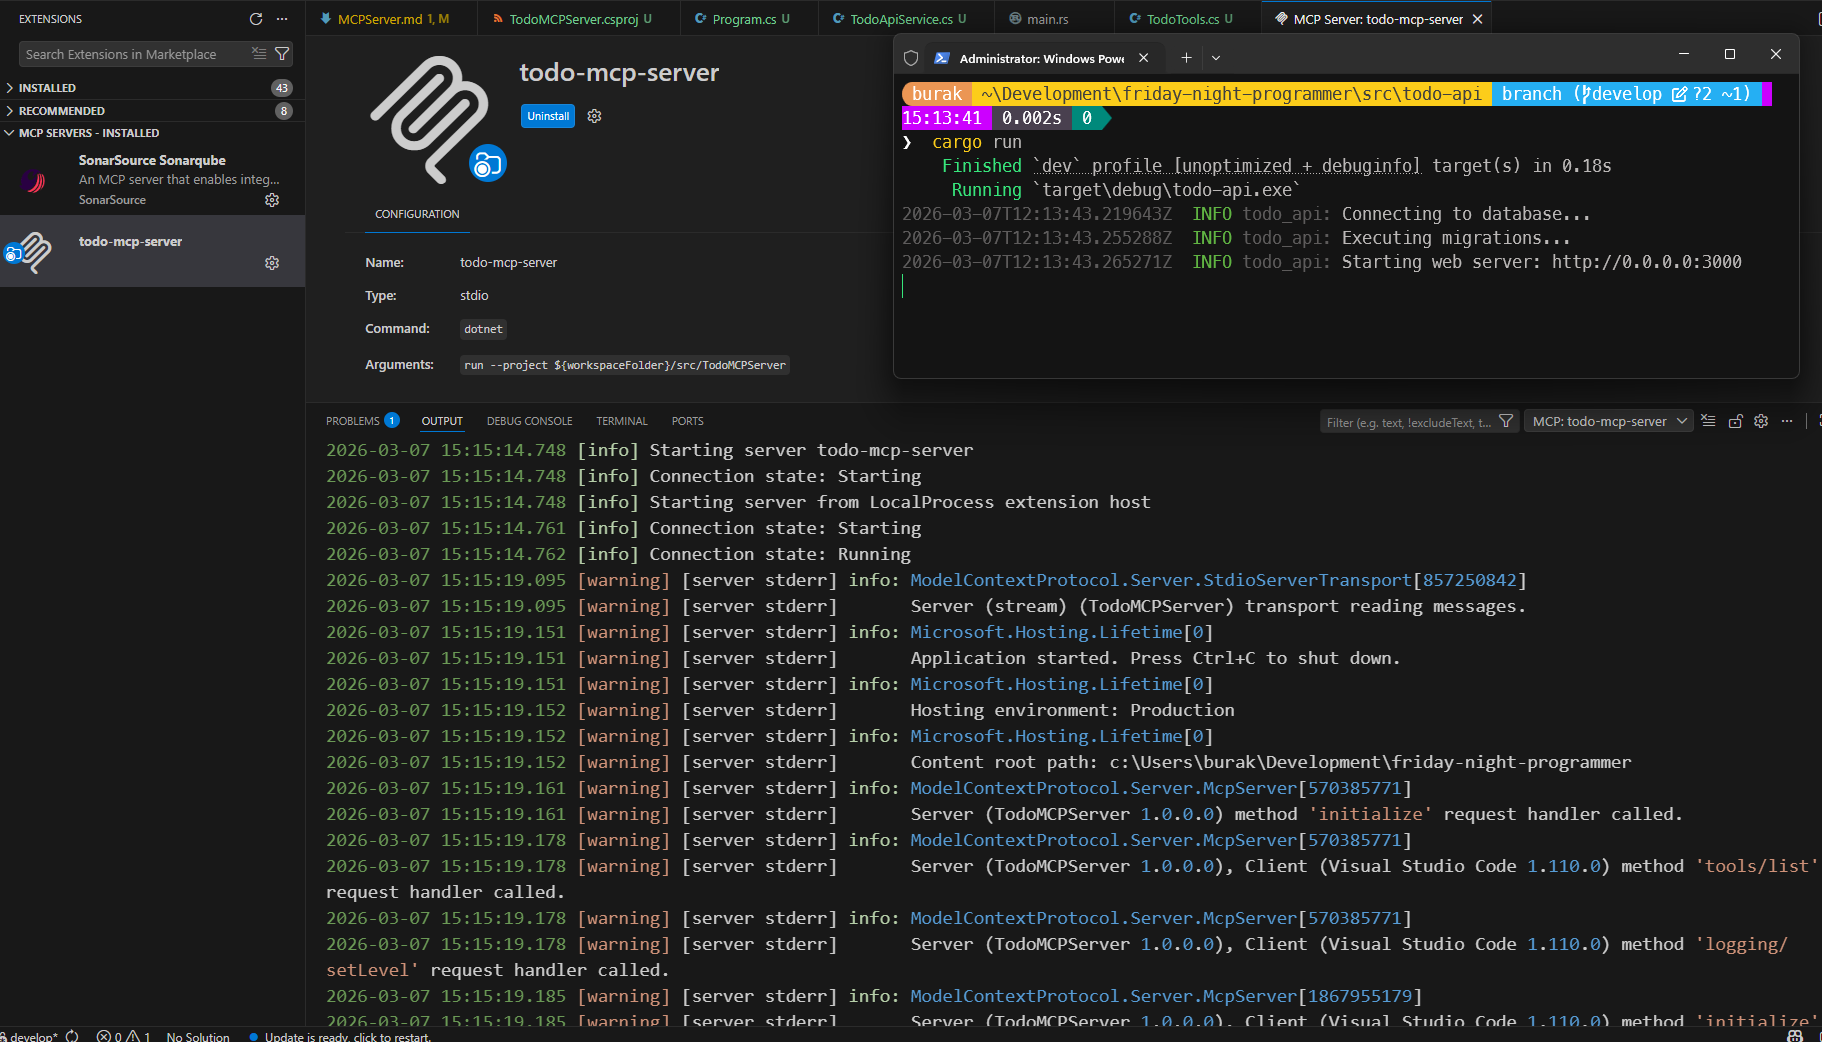This screenshot has width=1822, height=1042.
Task: Click the Uninstall button
Action: 548,116
